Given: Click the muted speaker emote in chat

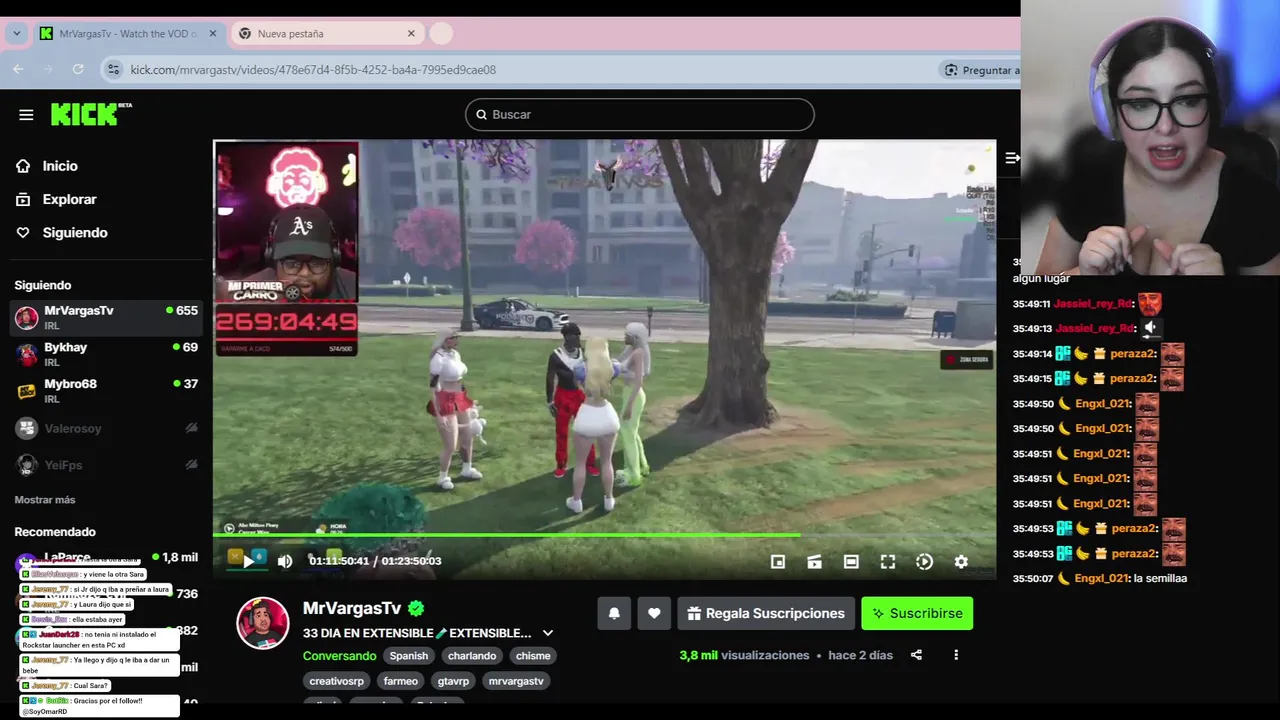Looking at the screenshot, I should 1150,327.
